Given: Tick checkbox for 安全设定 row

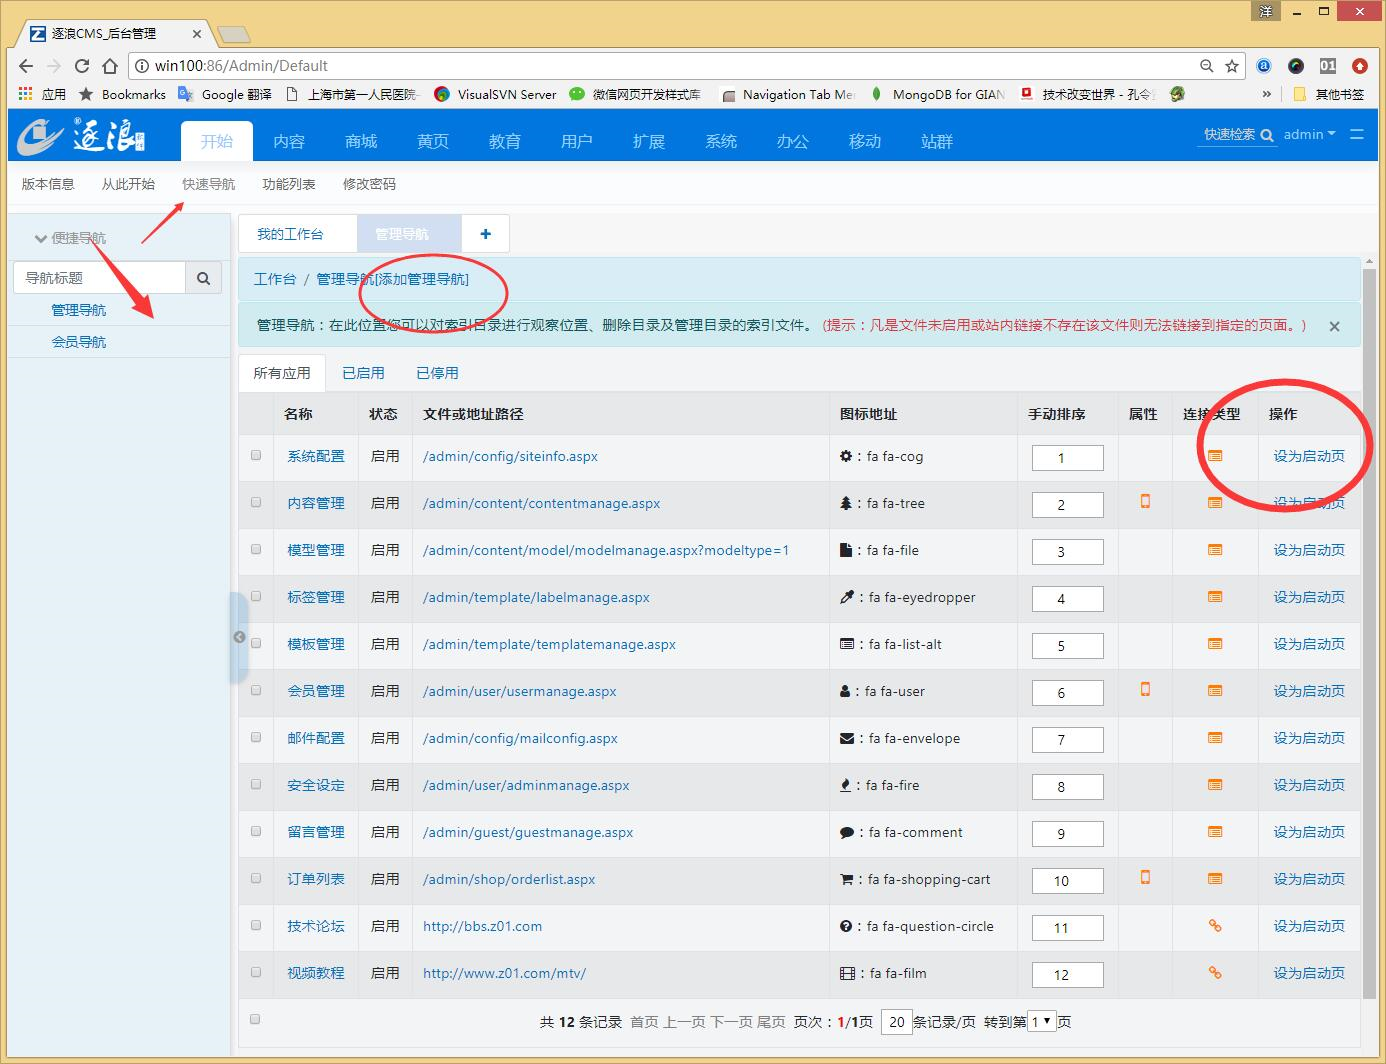Looking at the screenshot, I should (x=256, y=784).
